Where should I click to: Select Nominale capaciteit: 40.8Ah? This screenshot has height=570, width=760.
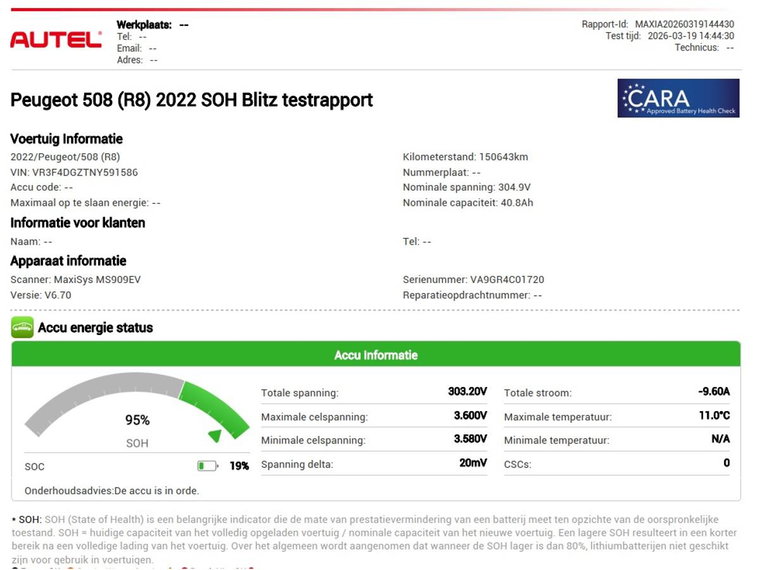click(x=468, y=203)
